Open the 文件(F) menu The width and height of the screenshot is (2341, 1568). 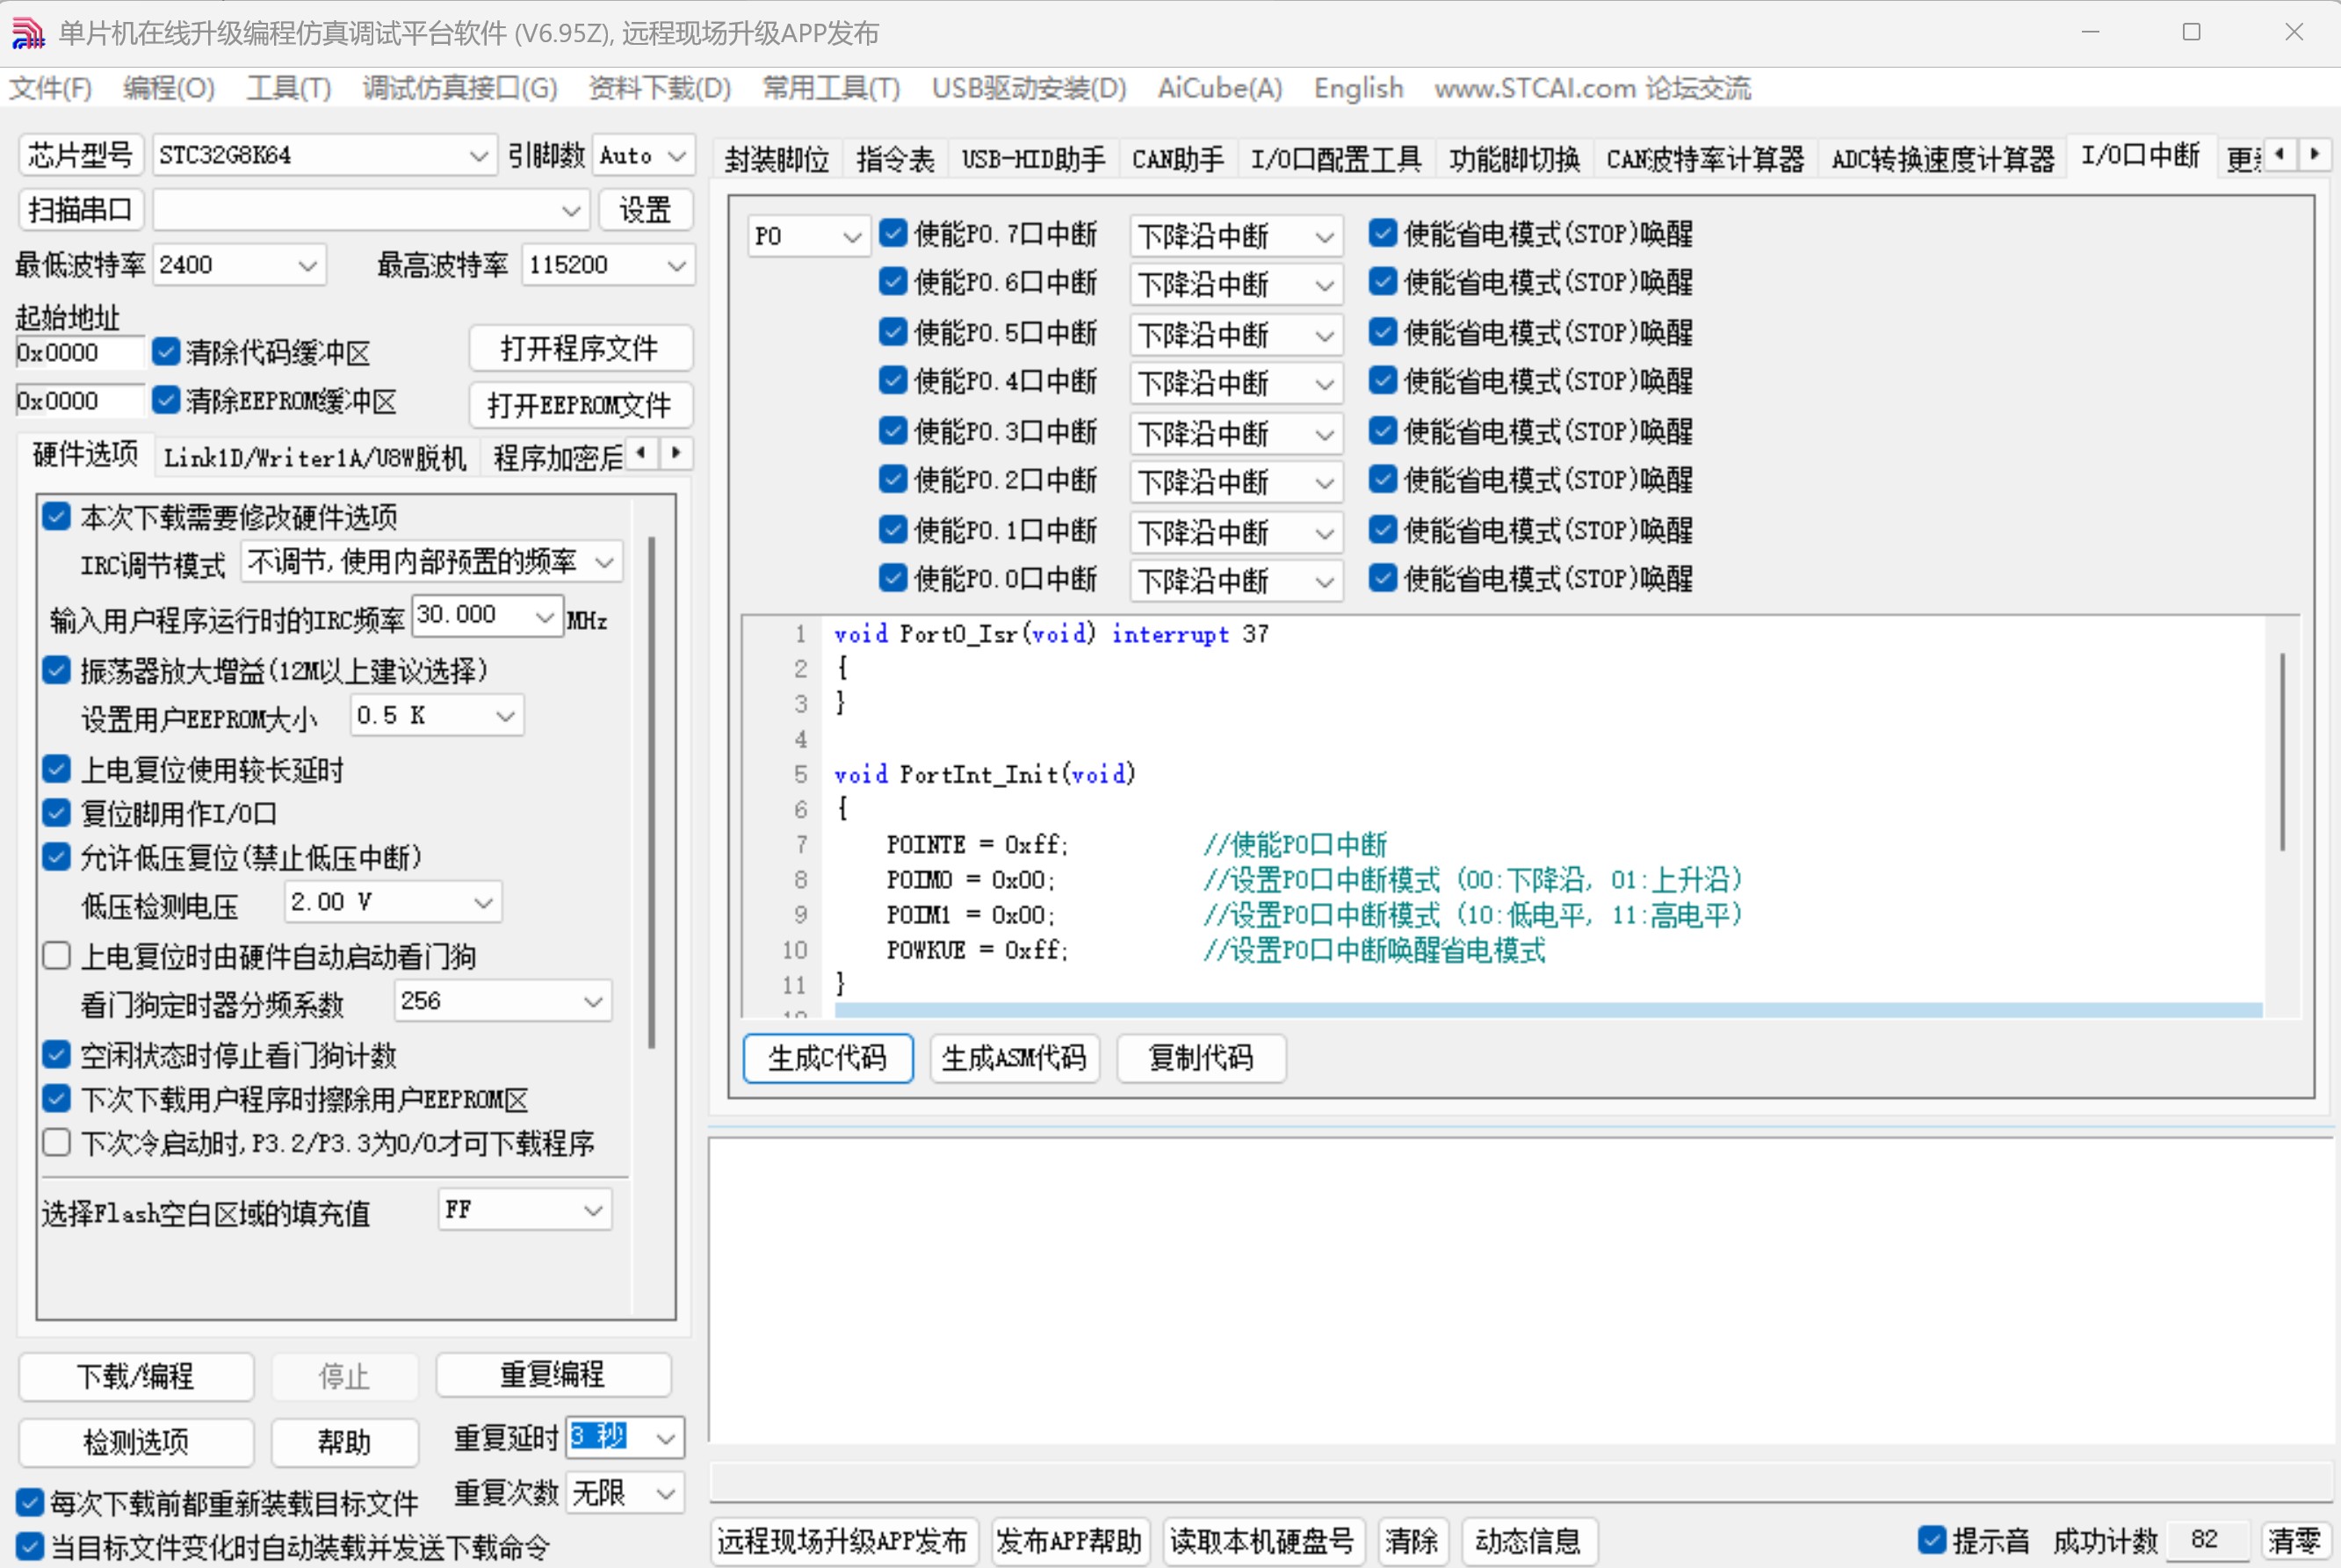tap(51, 88)
